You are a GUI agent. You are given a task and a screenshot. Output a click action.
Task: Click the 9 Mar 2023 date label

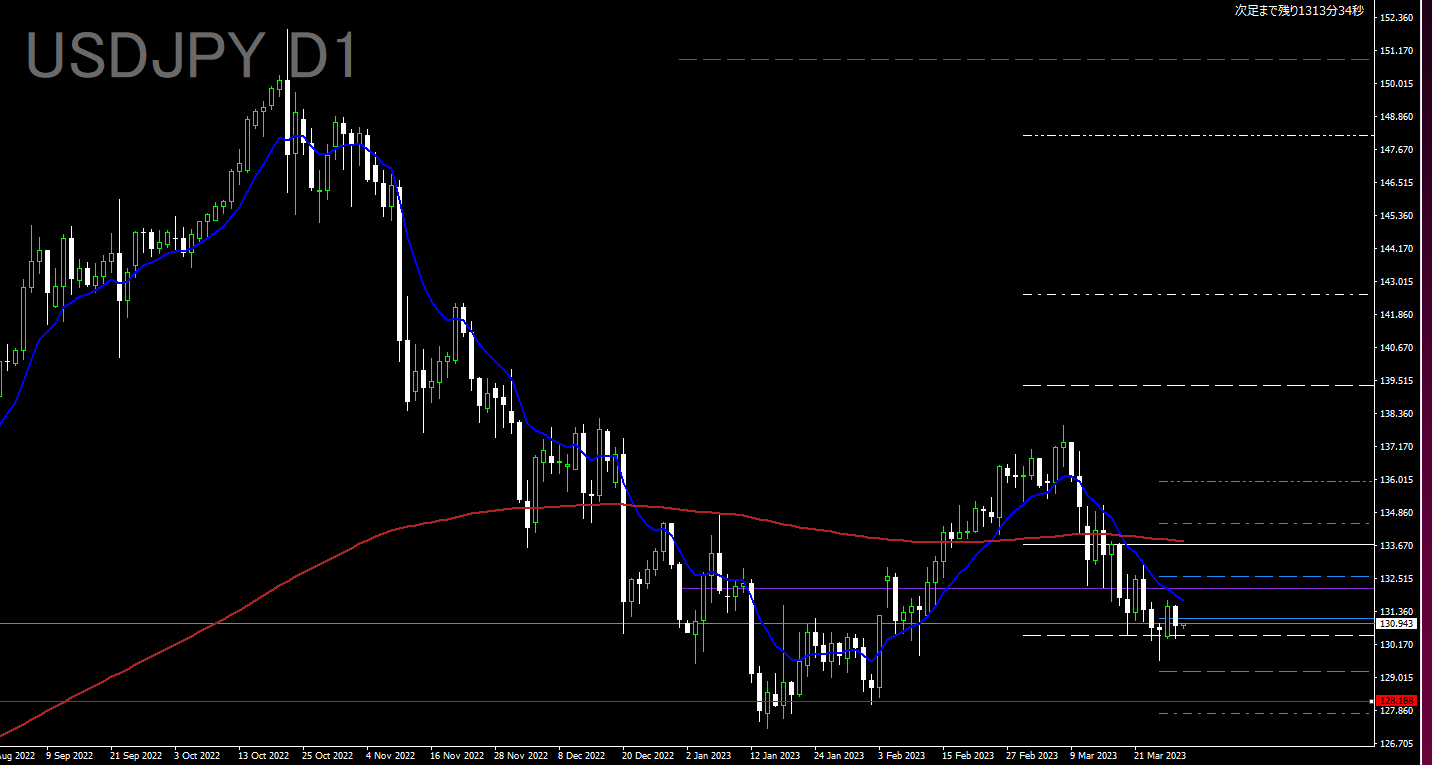click(x=1094, y=757)
